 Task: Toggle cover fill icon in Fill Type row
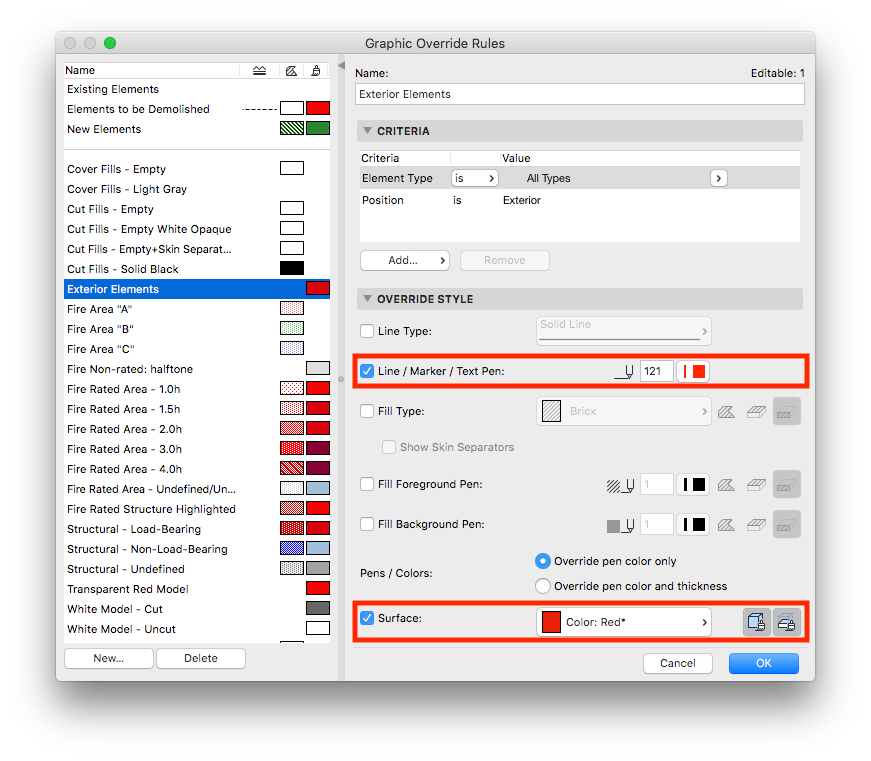[756, 412]
